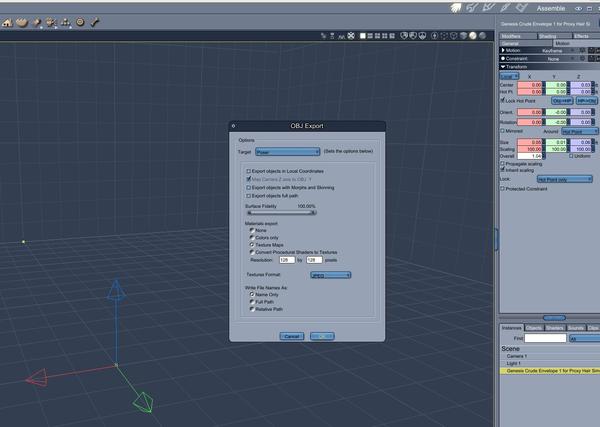The height and width of the screenshot is (427, 600).
Task: Select None under Materials export
Action: coord(252,230)
